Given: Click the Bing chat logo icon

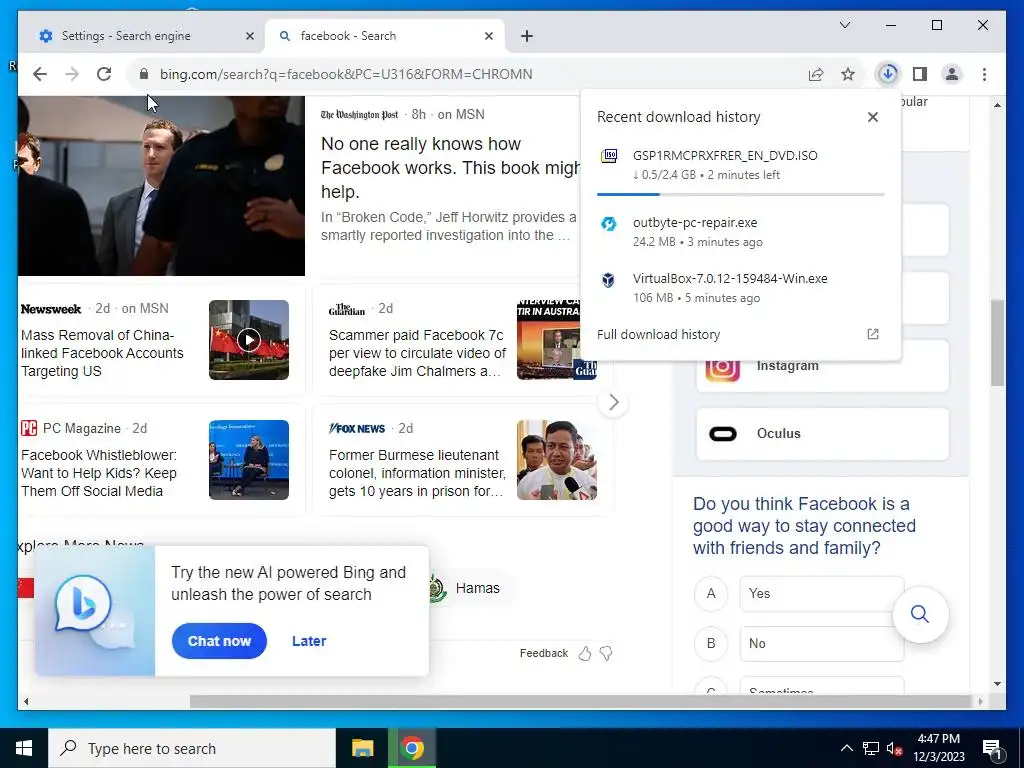Looking at the screenshot, I should pos(83,604).
